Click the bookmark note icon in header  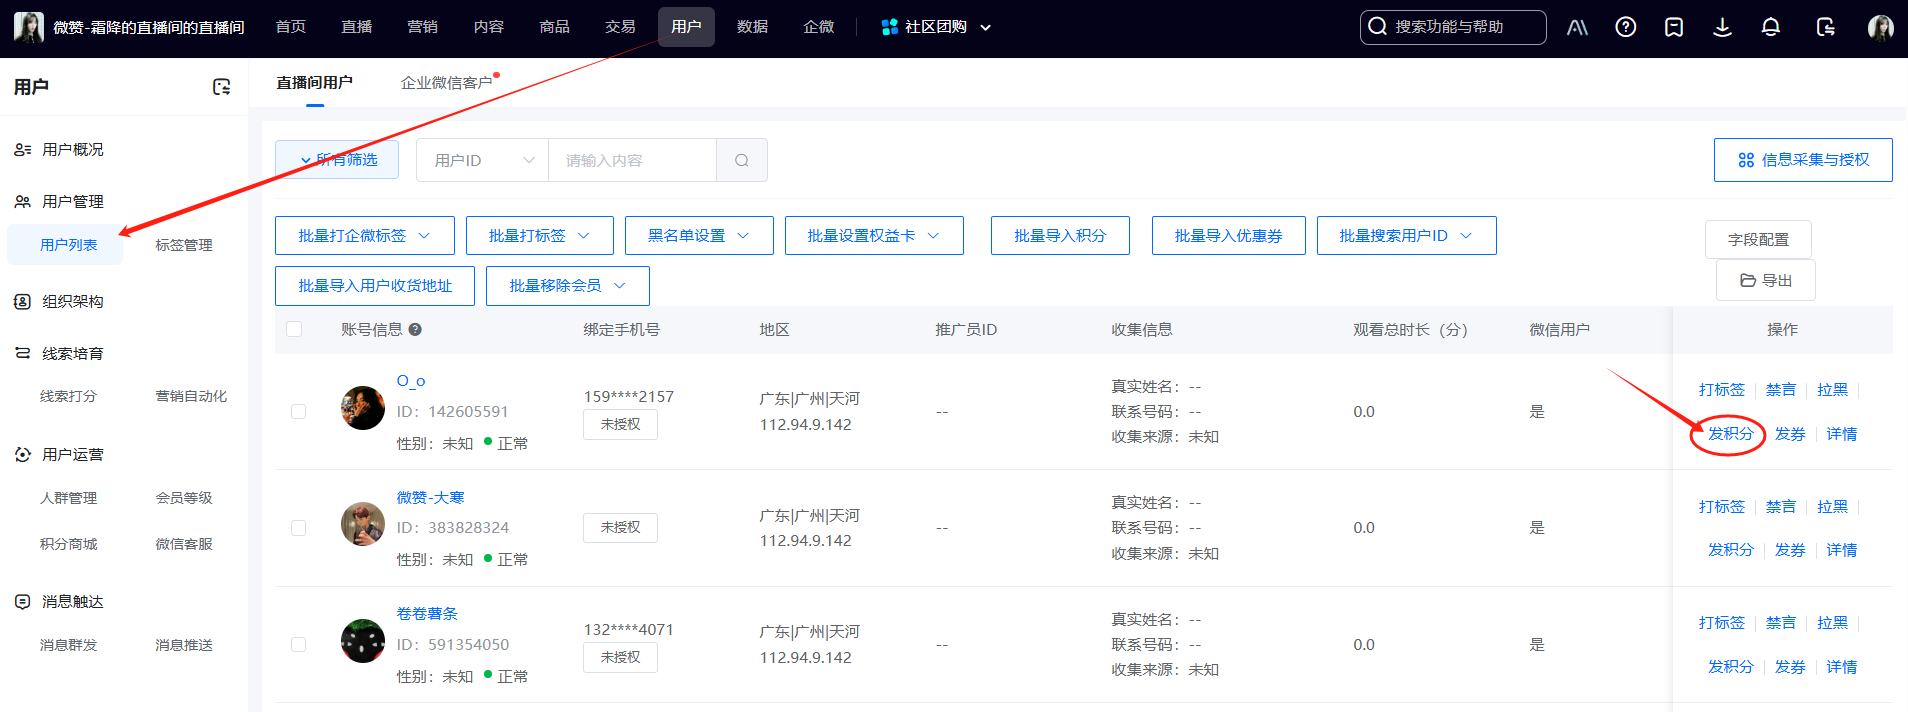coord(1674,27)
